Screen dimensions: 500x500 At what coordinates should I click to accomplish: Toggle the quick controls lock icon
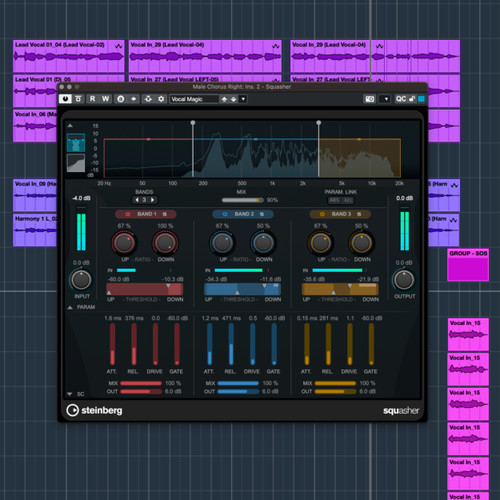tap(412, 99)
